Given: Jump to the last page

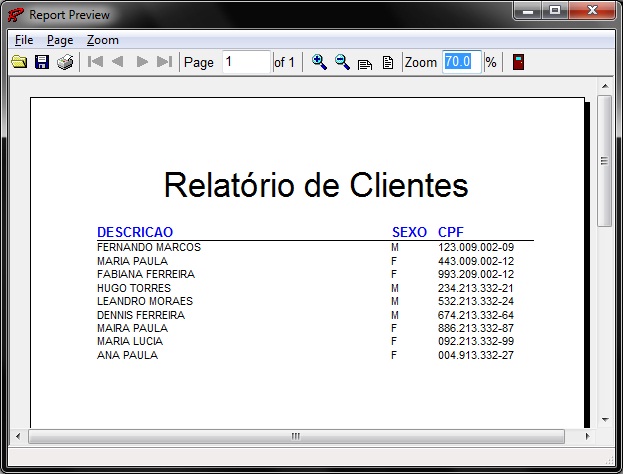Looking at the screenshot, I should click(165, 62).
